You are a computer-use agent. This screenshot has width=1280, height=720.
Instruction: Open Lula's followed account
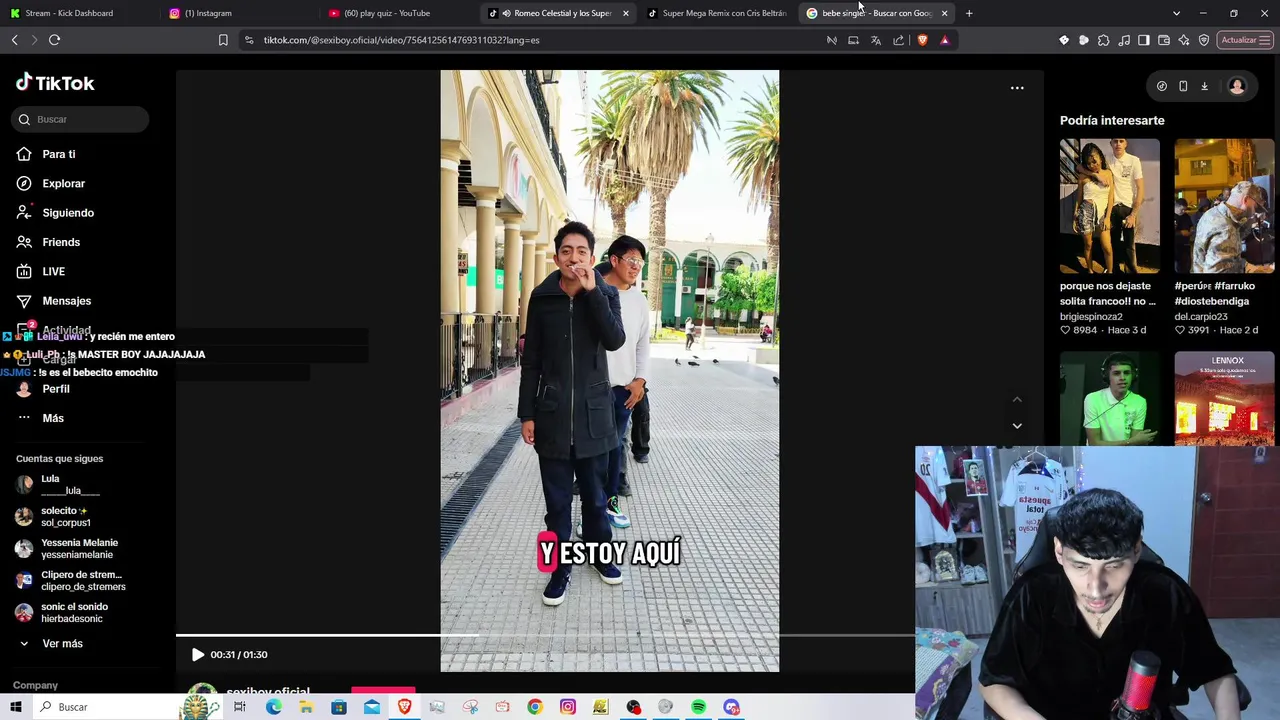(70, 485)
